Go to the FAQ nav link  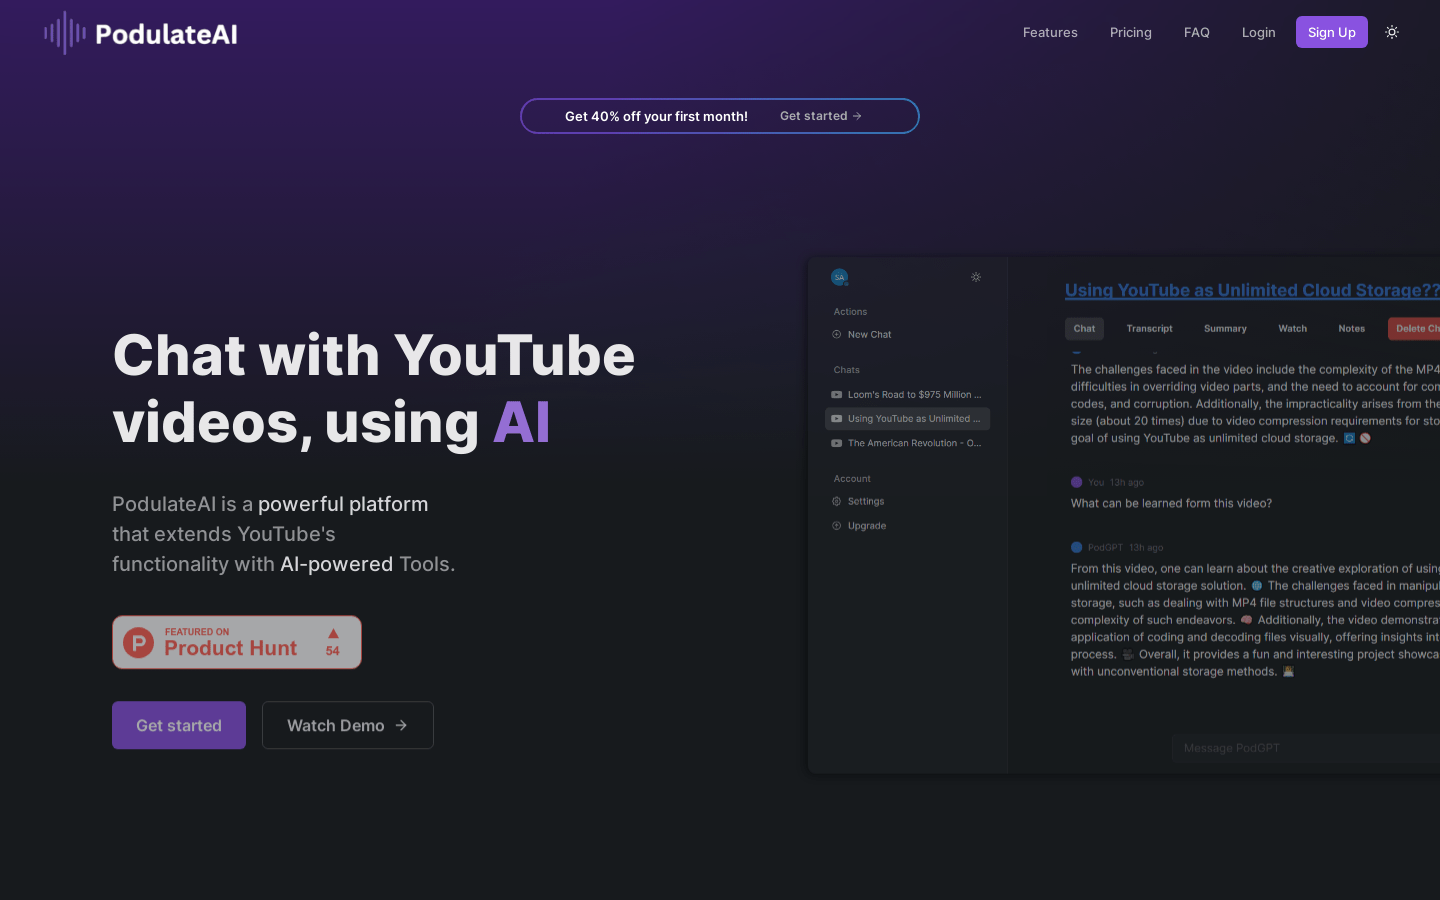coord(1197,32)
